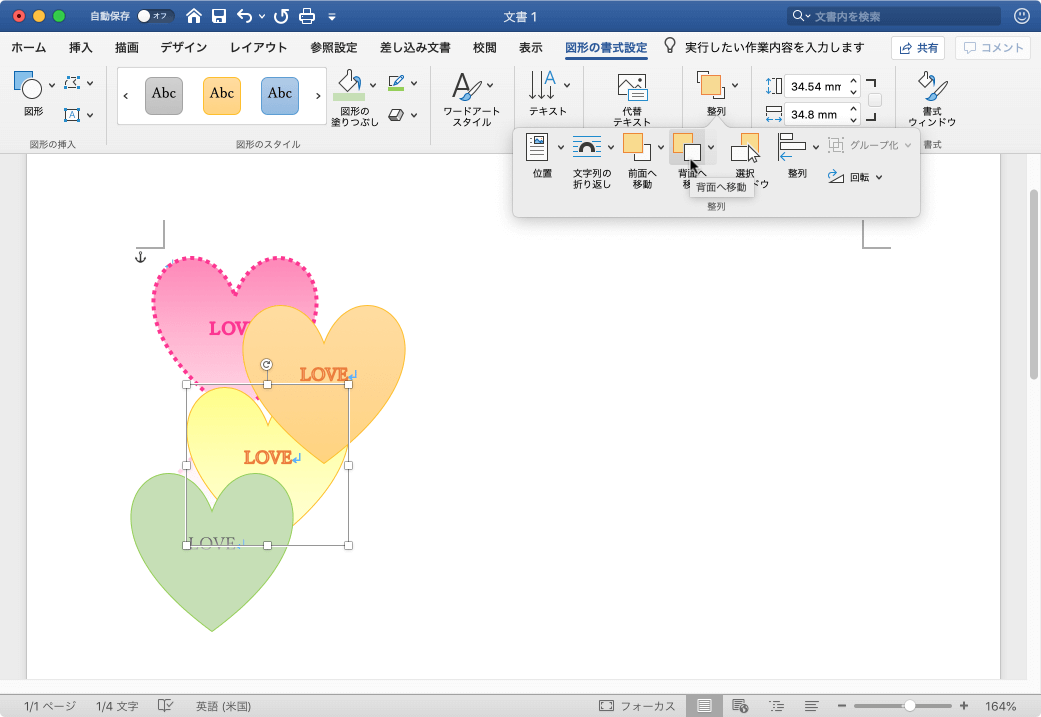Insert a text box icon
This screenshot has height=717, width=1041.
(x=72, y=115)
